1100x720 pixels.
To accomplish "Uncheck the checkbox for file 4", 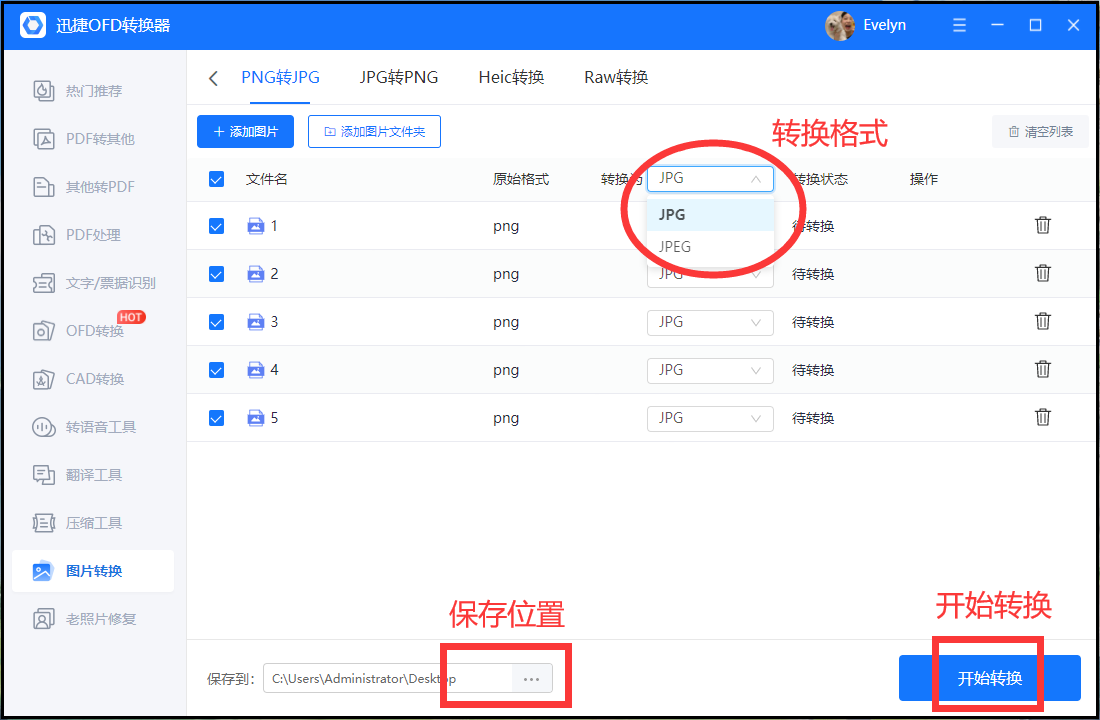I will (216, 370).
